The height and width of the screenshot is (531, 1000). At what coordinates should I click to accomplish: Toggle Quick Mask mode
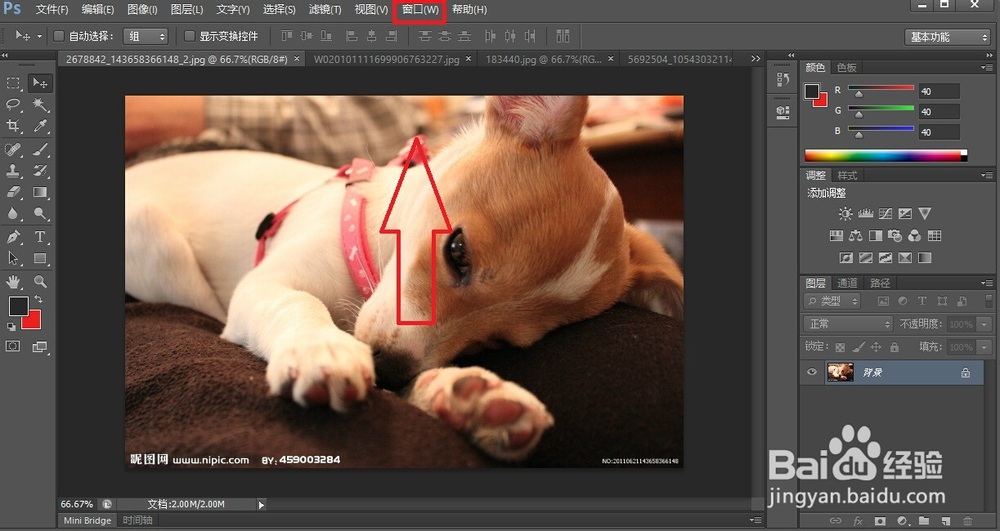tap(13, 346)
